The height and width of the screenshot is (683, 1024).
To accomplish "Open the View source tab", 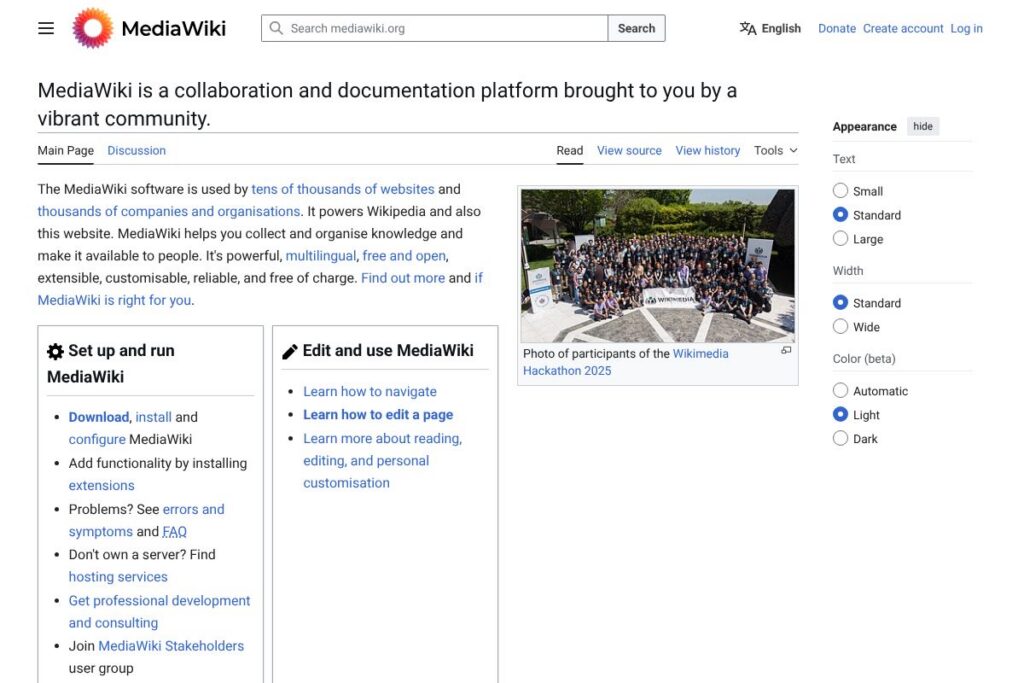I will point(629,151).
